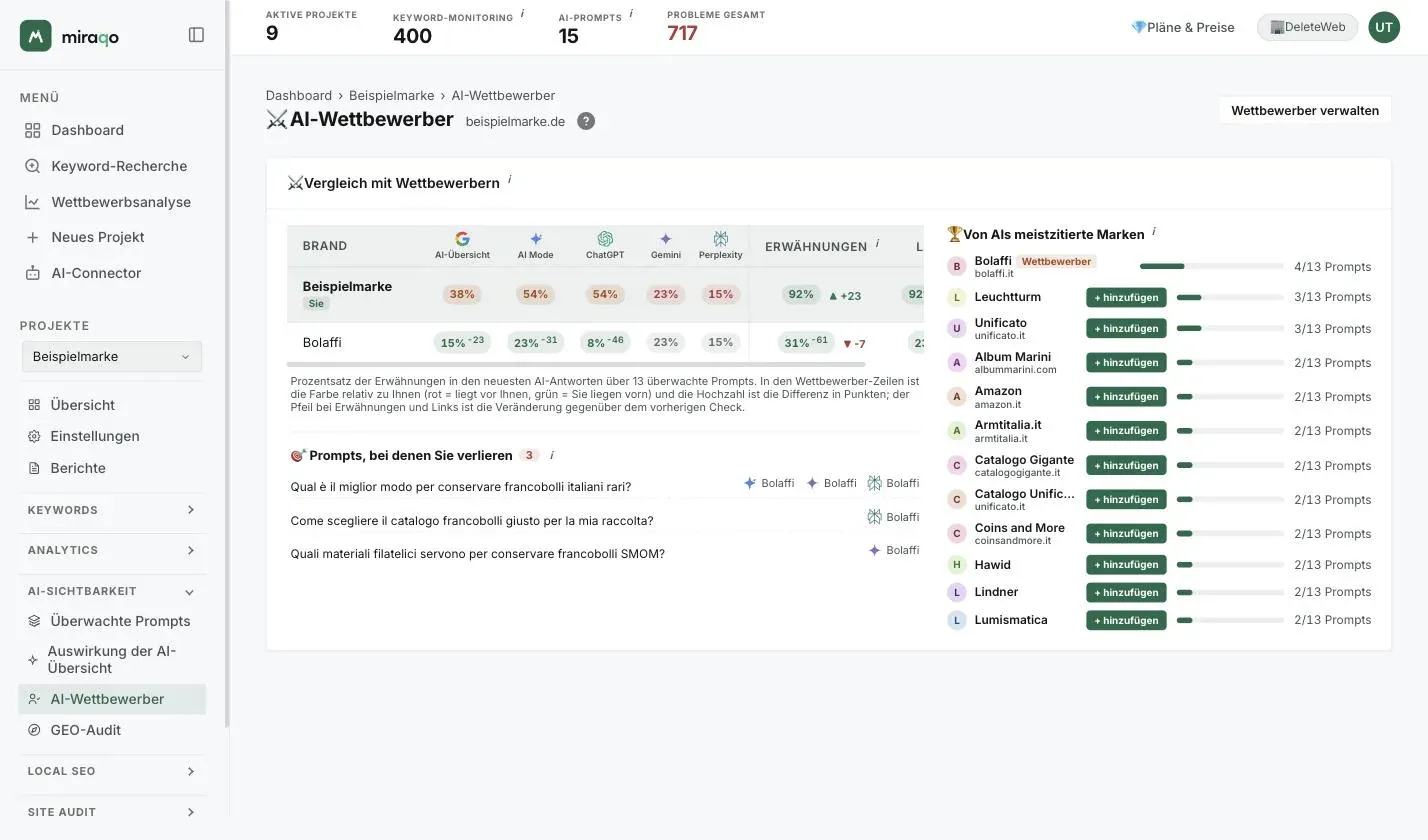Screen dimensions: 1428x840
Task: Add Lumismatica as competitor
Action: coord(1126,620)
